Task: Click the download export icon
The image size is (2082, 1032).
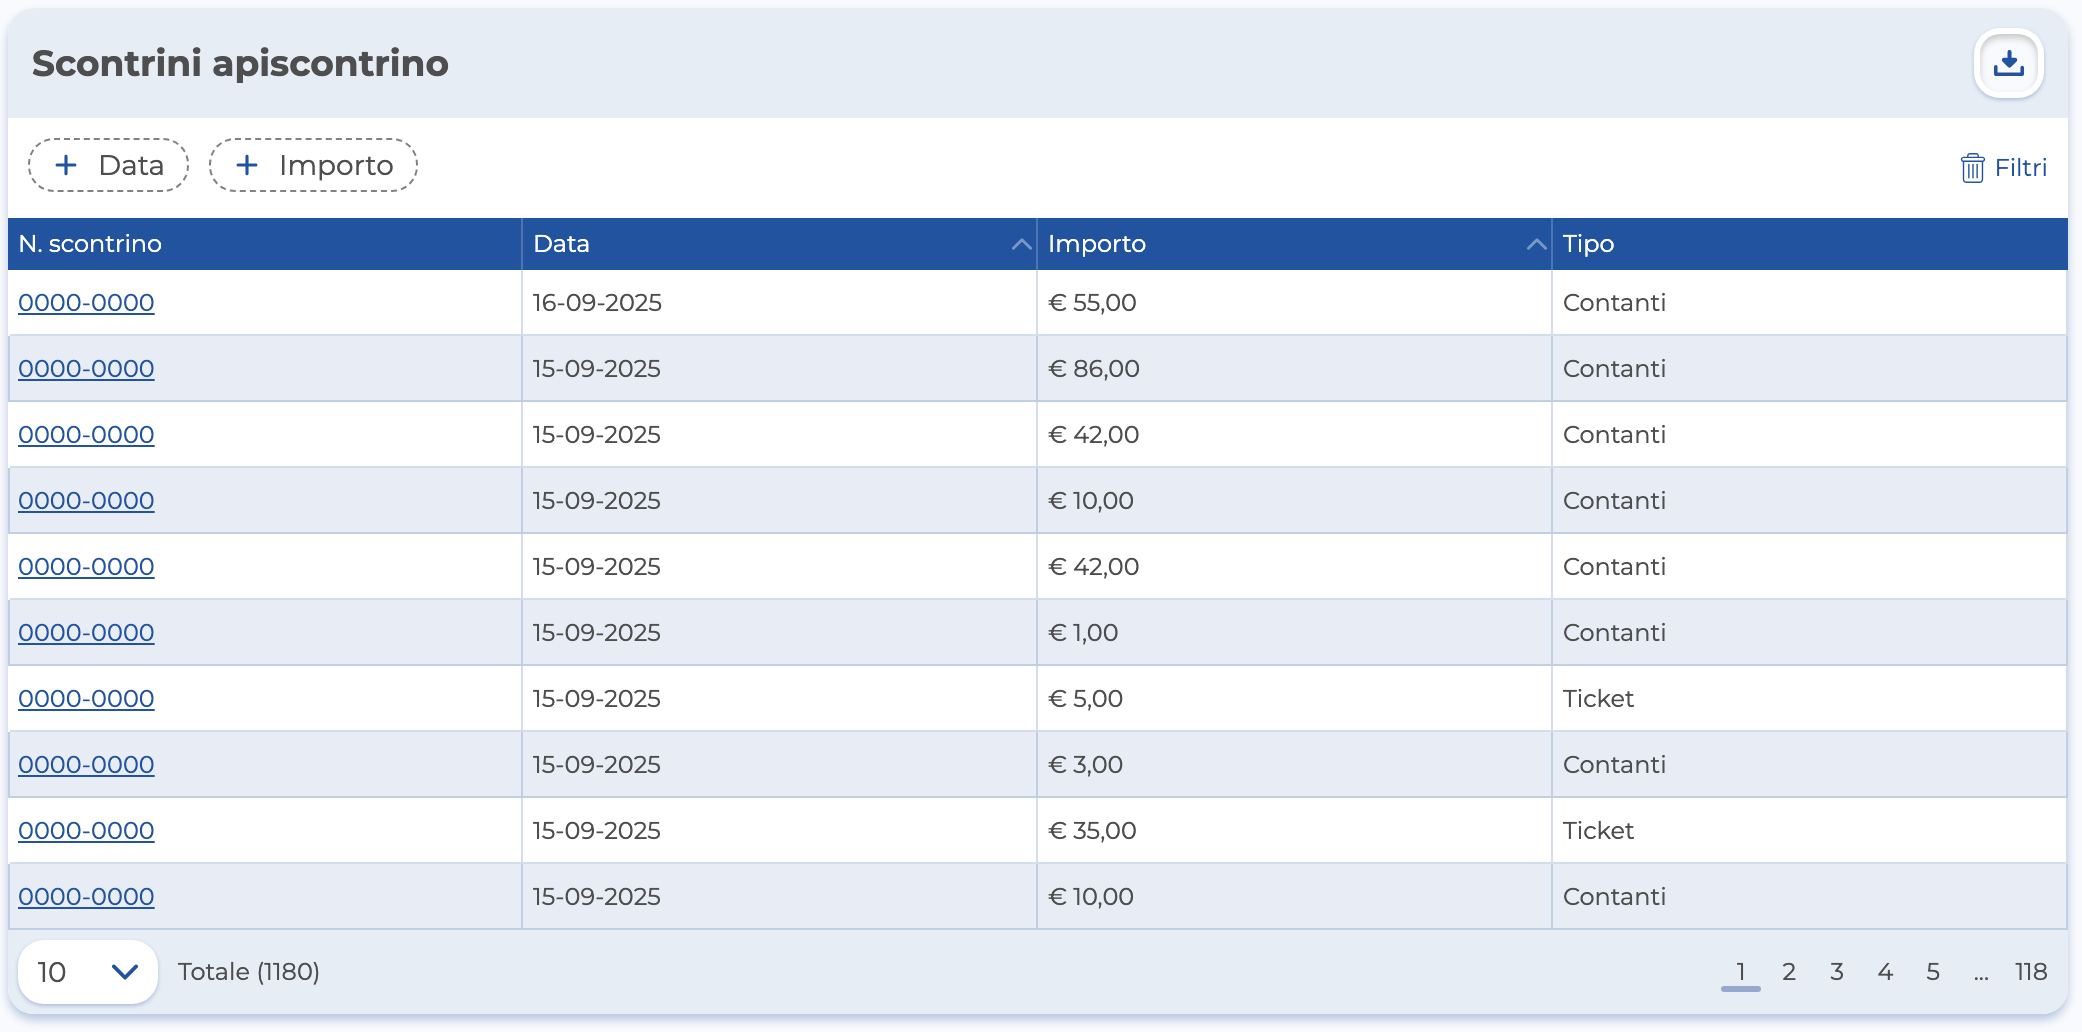Action: click(2008, 64)
